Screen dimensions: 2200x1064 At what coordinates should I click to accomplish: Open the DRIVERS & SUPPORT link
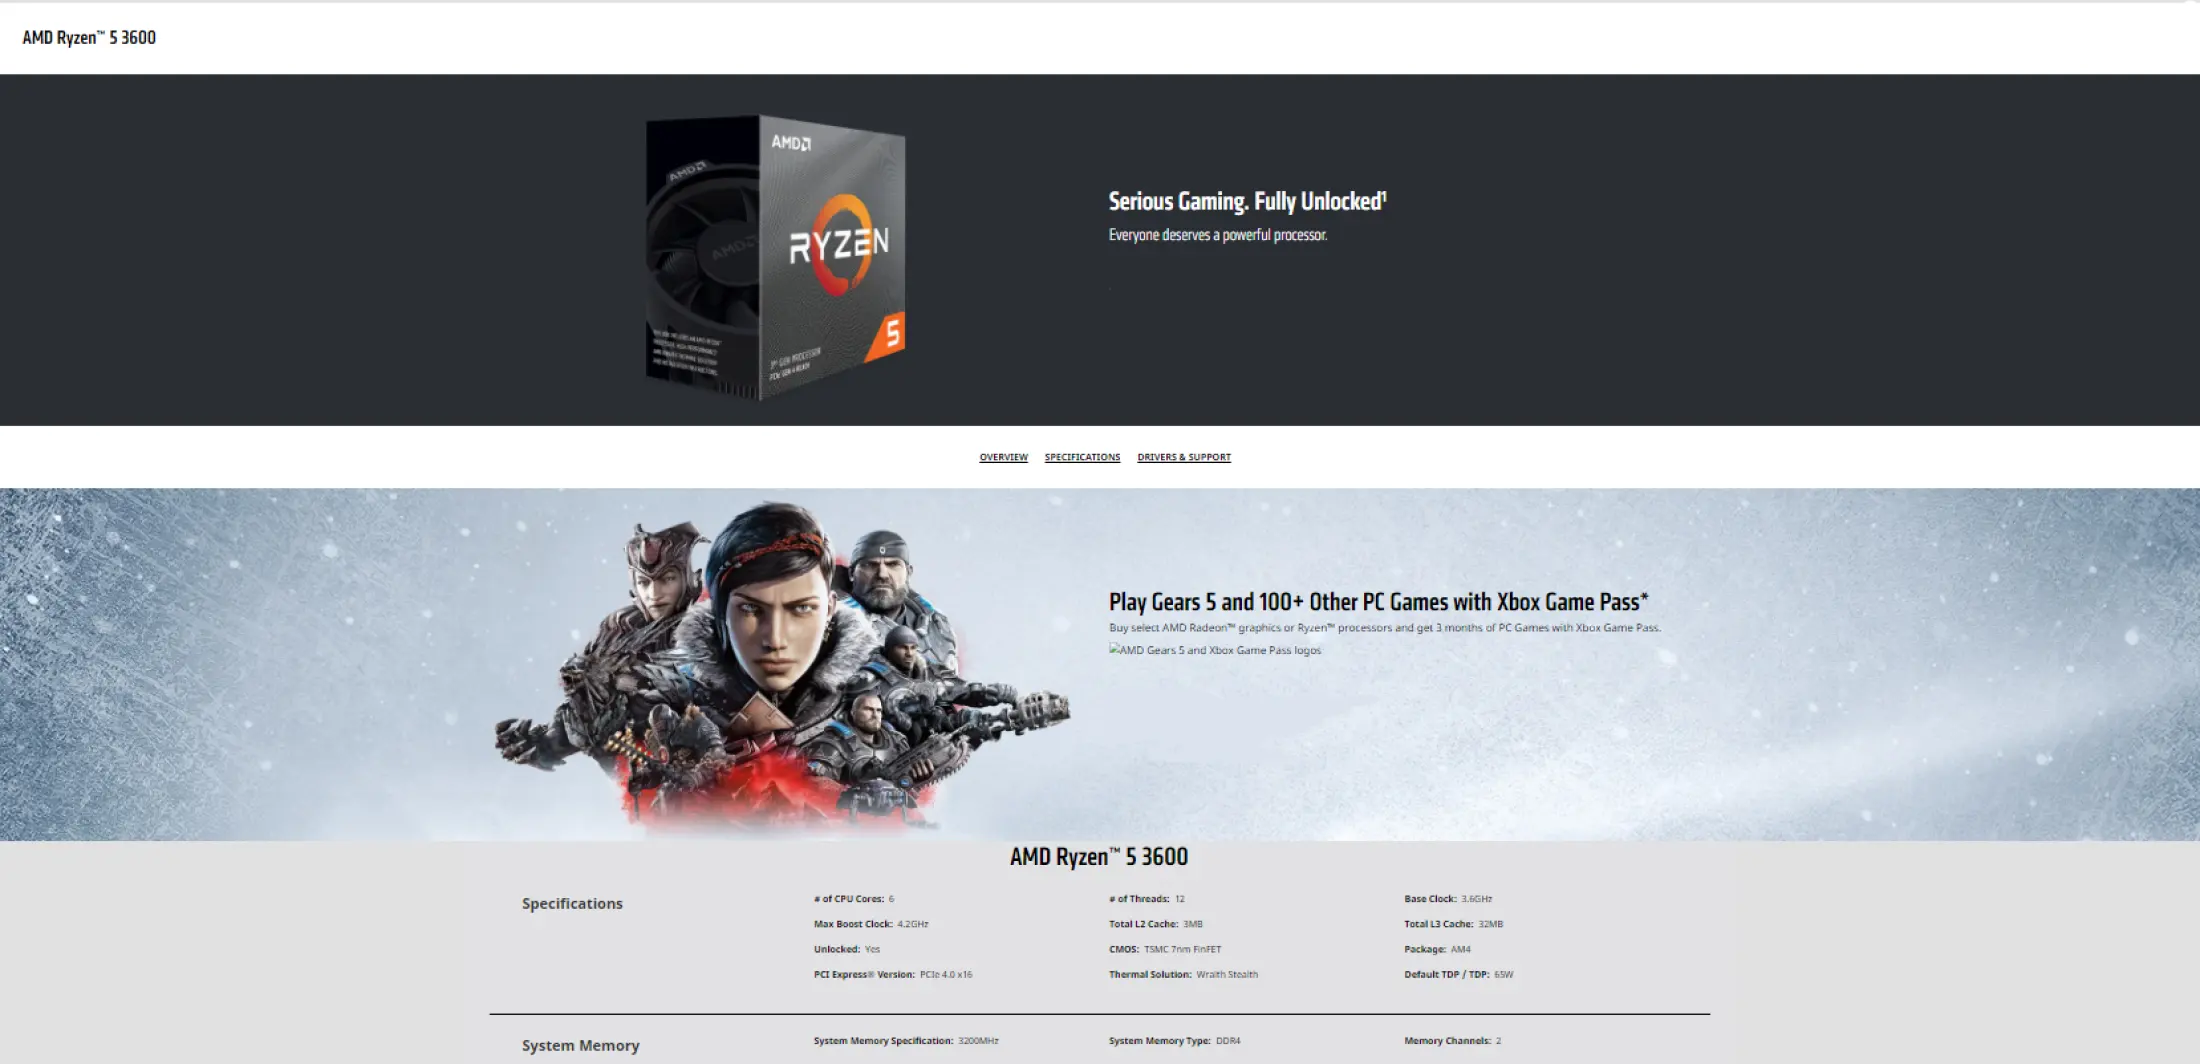pos(1184,457)
